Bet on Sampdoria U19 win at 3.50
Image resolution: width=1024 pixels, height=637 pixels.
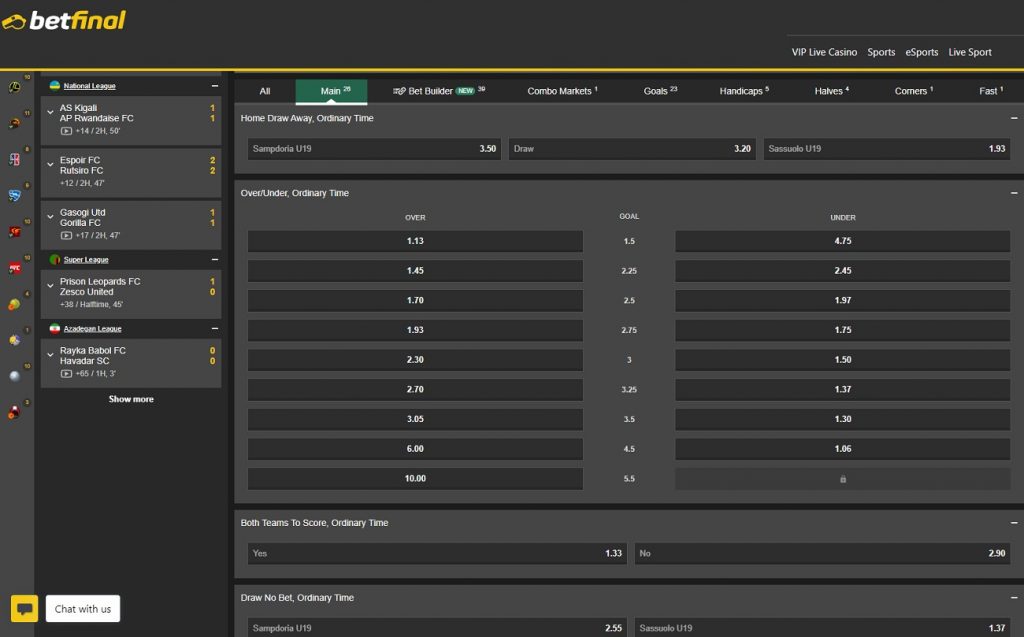pos(374,149)
